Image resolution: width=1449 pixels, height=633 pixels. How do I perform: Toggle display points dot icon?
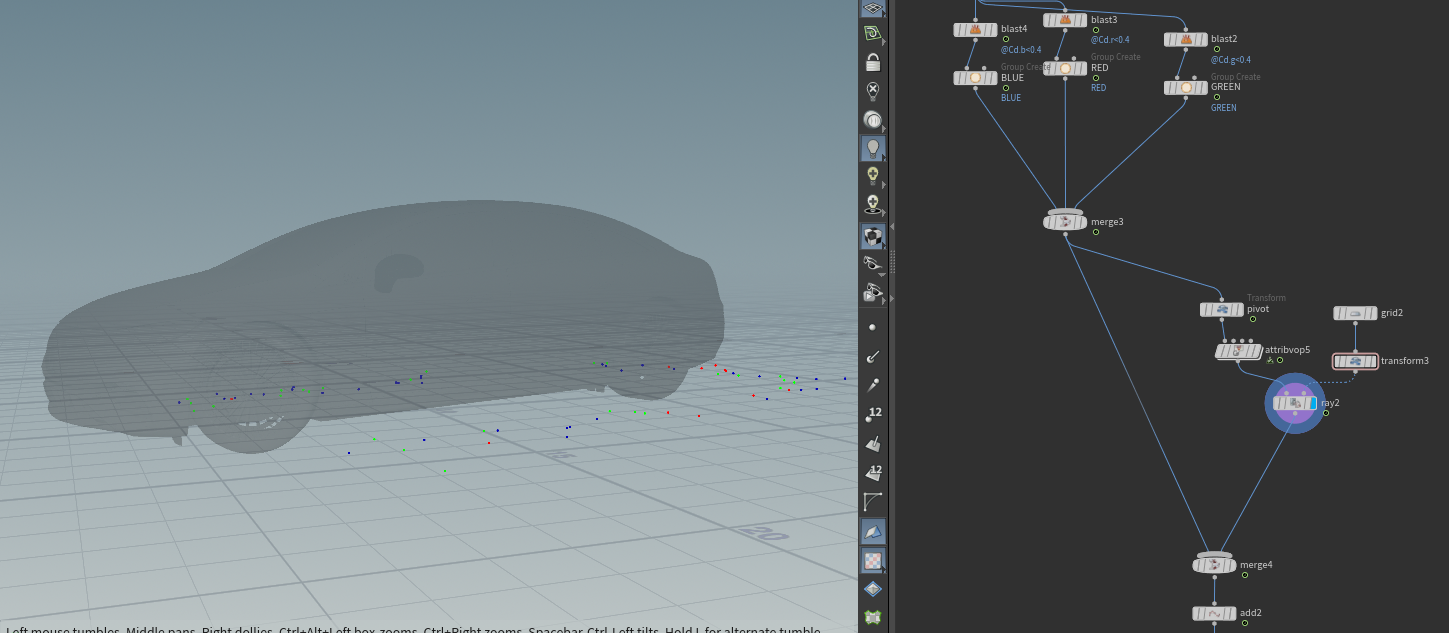pos(873,327)
